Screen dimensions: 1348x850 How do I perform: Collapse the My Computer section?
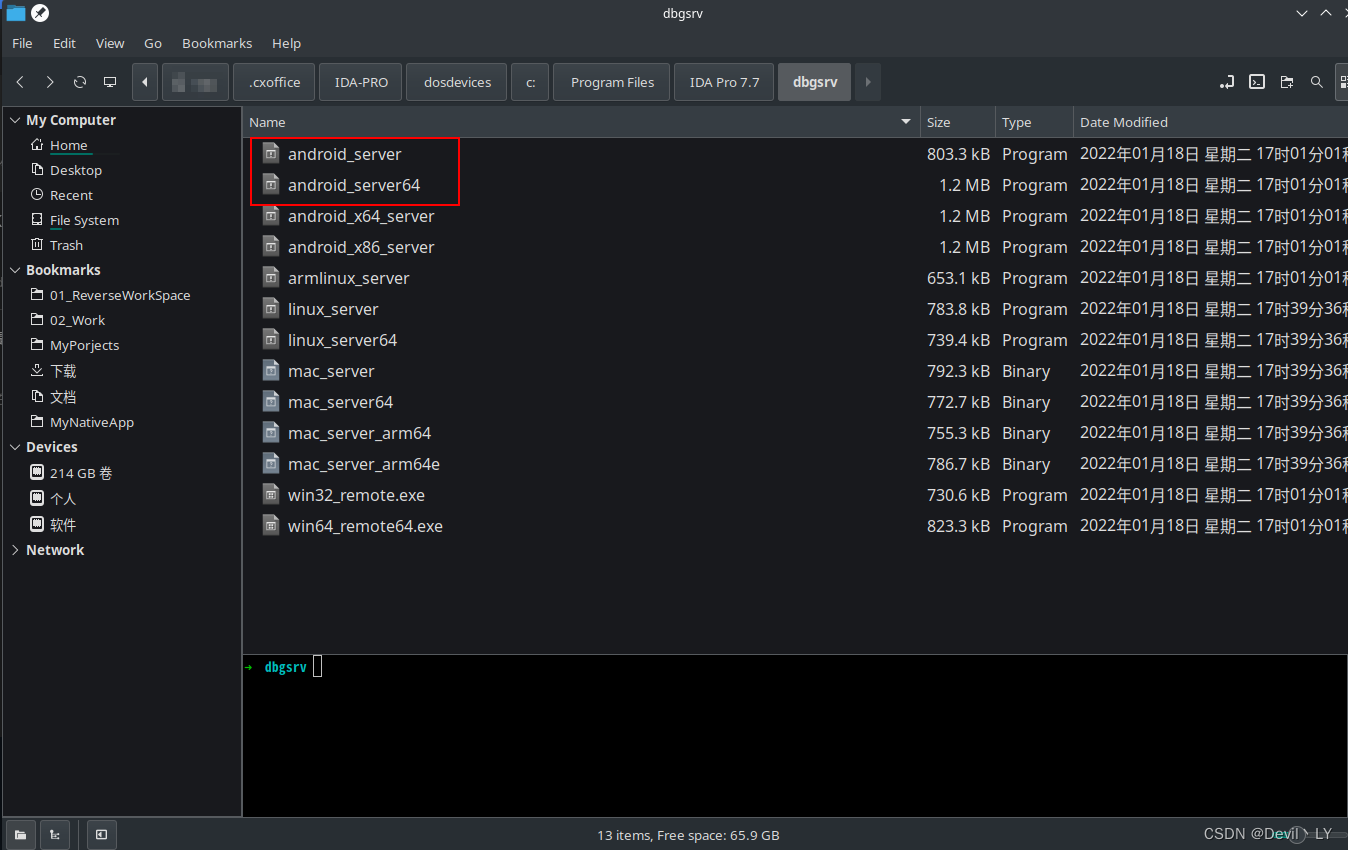(15, 120)
